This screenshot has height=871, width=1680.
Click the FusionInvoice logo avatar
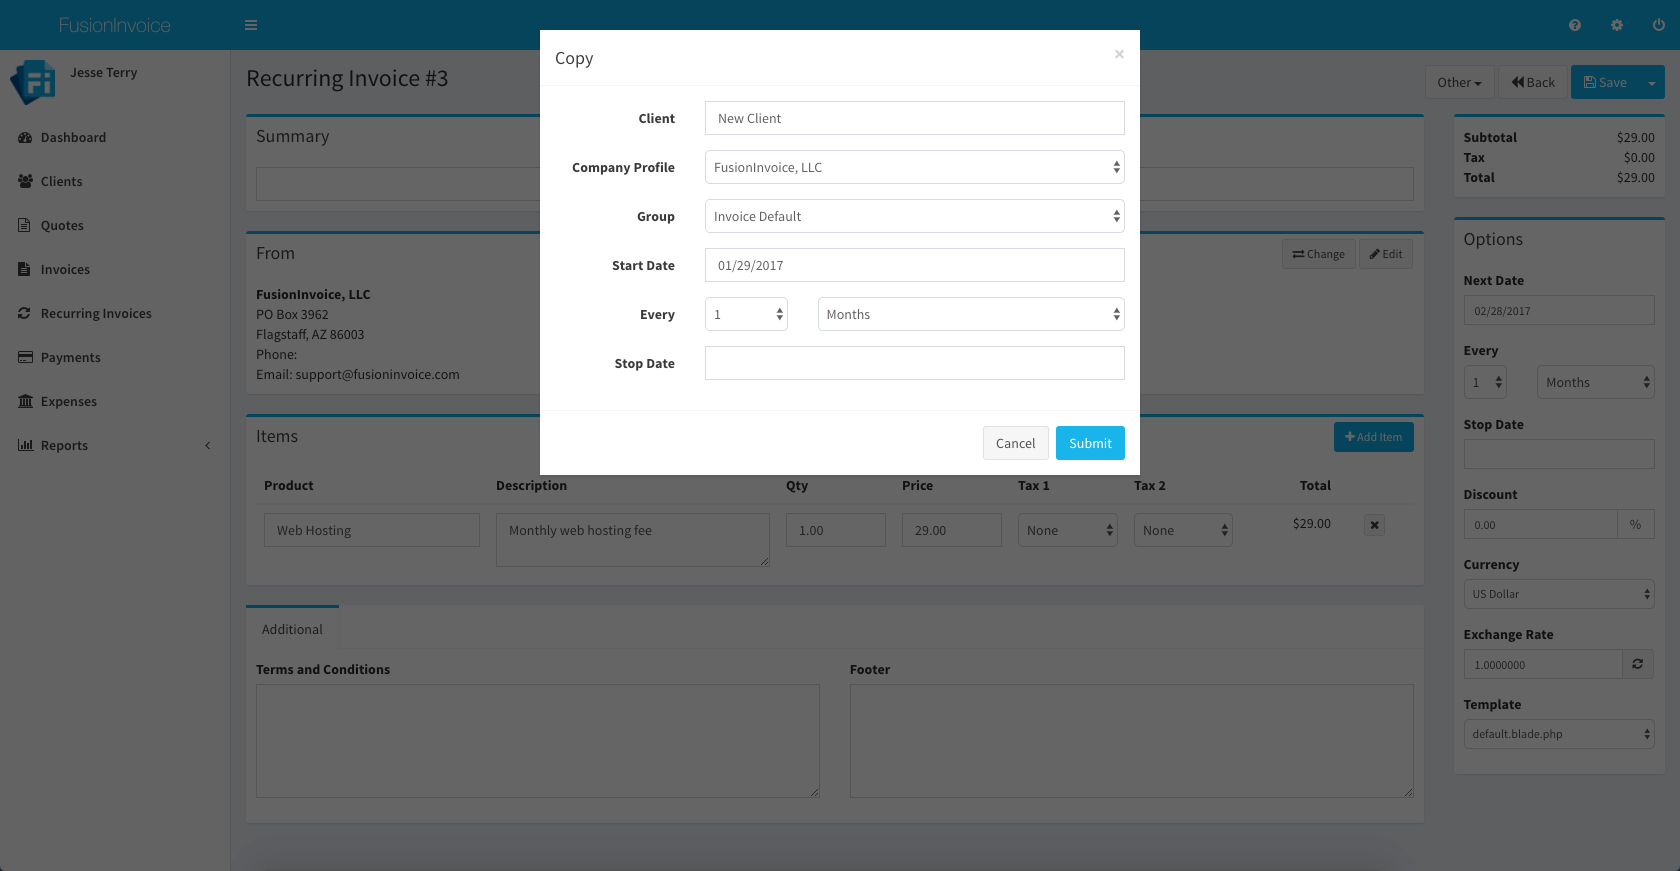[x=33, y=82]
